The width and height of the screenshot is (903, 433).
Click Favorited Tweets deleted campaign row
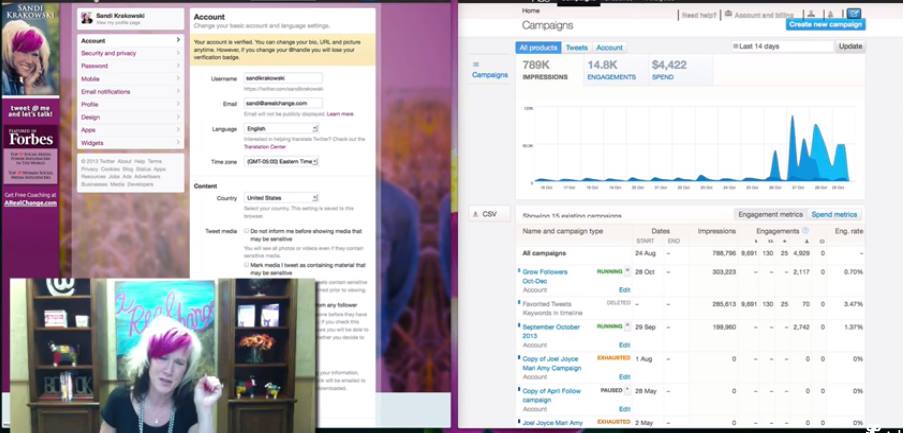tap(691, 307)
